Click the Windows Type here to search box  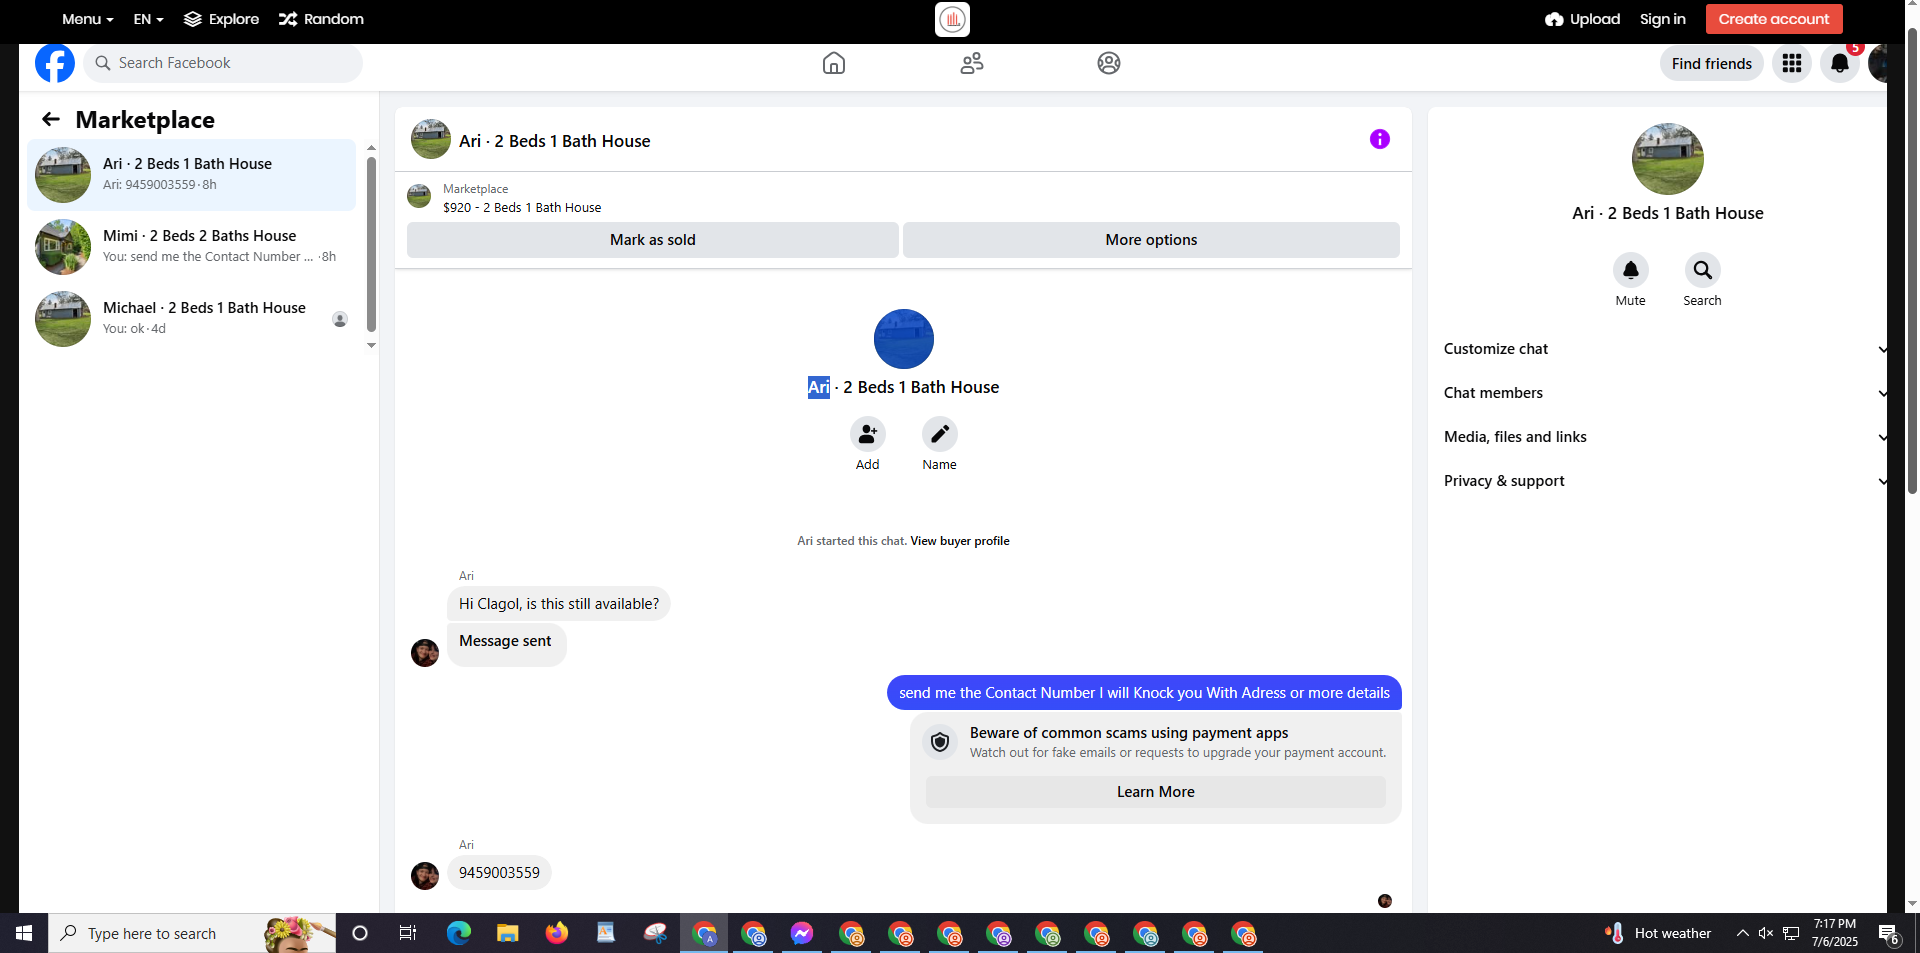coord(192,933)
